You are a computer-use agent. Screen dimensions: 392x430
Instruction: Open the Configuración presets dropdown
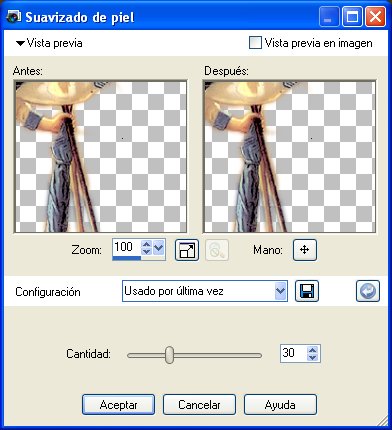coord(281,291)
